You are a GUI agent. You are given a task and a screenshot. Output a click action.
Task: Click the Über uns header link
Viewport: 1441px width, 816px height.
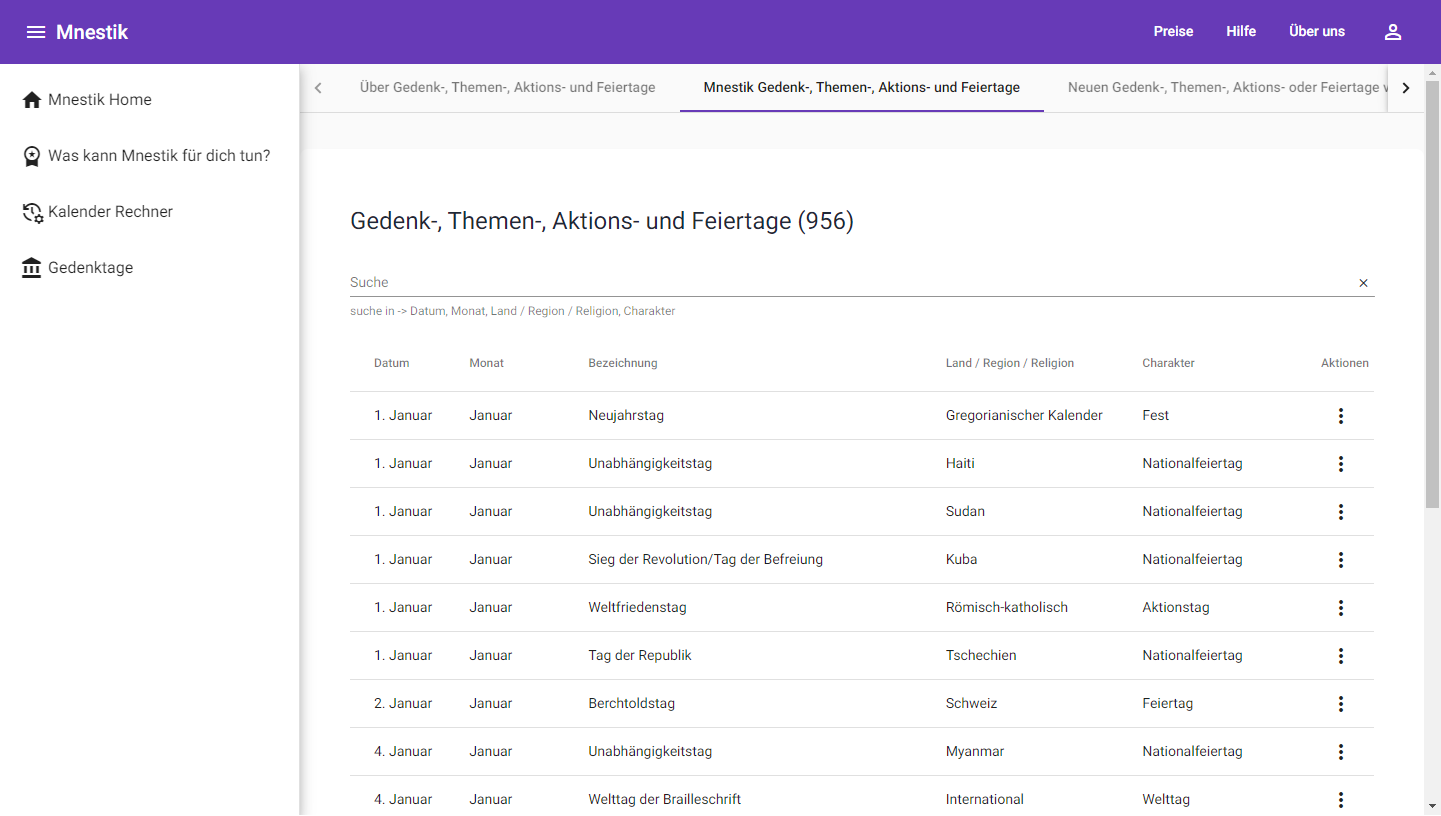[x=1317, y=32]
